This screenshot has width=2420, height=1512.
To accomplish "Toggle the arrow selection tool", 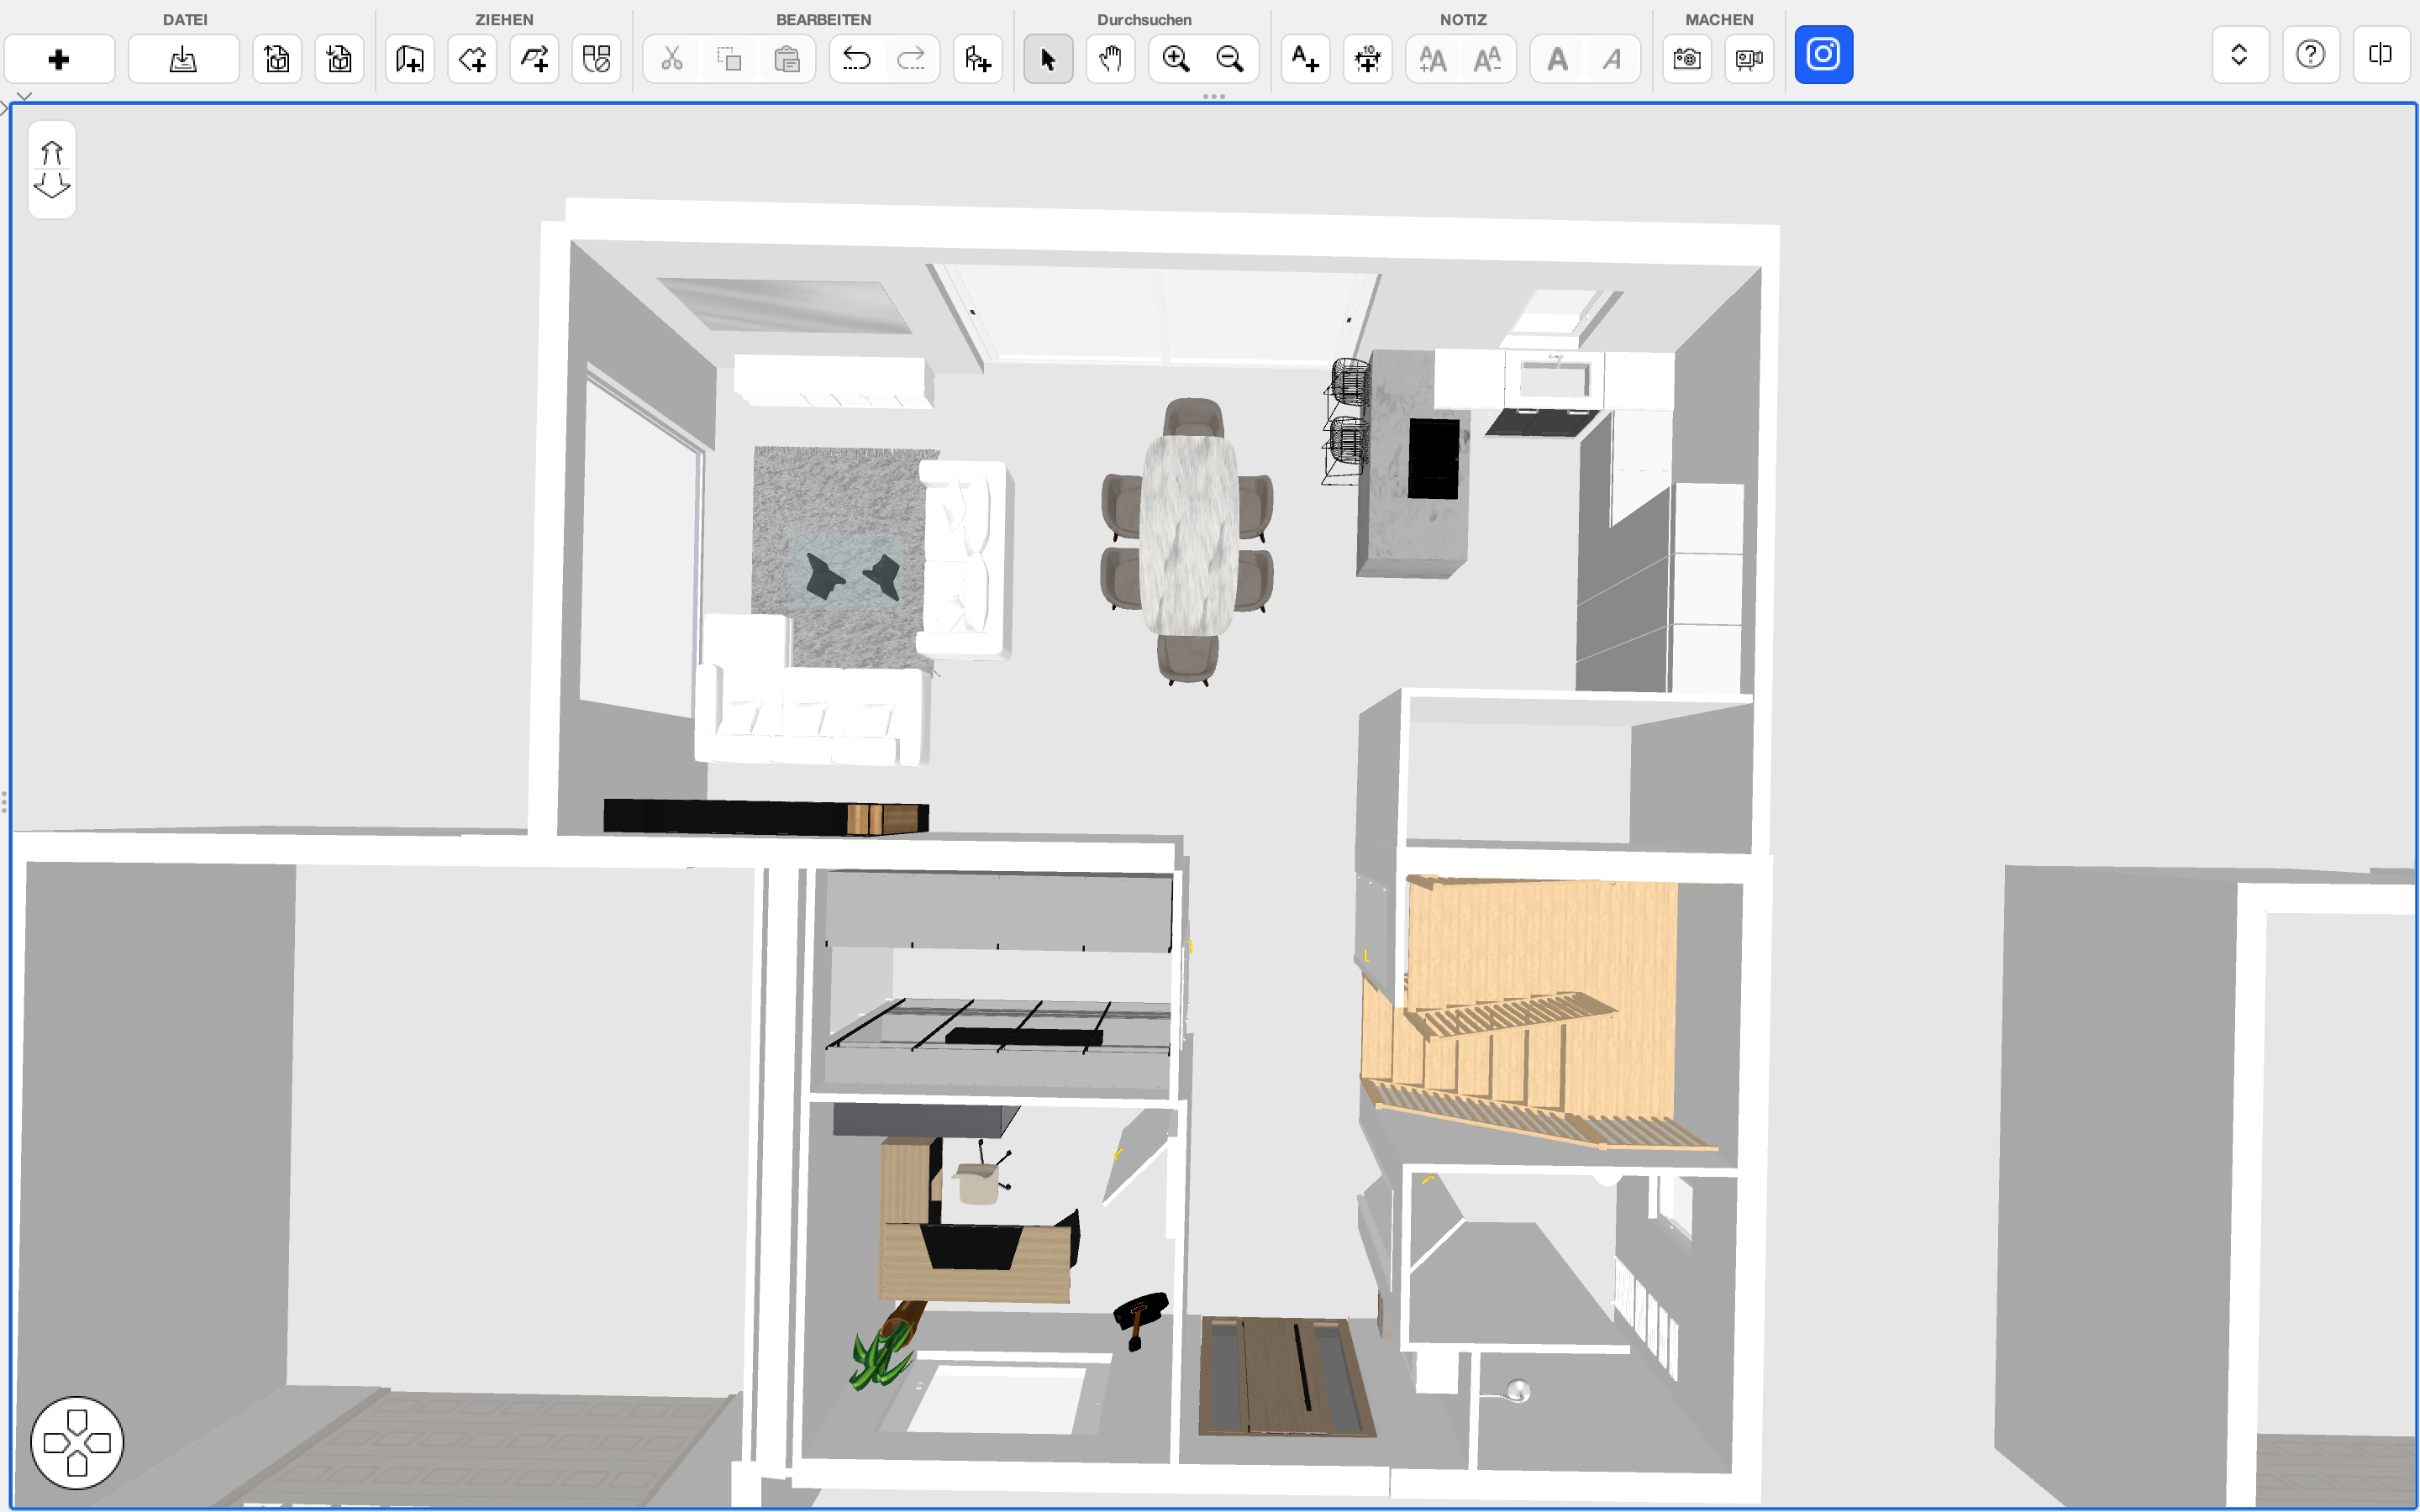I will [x=1048, y=60].
